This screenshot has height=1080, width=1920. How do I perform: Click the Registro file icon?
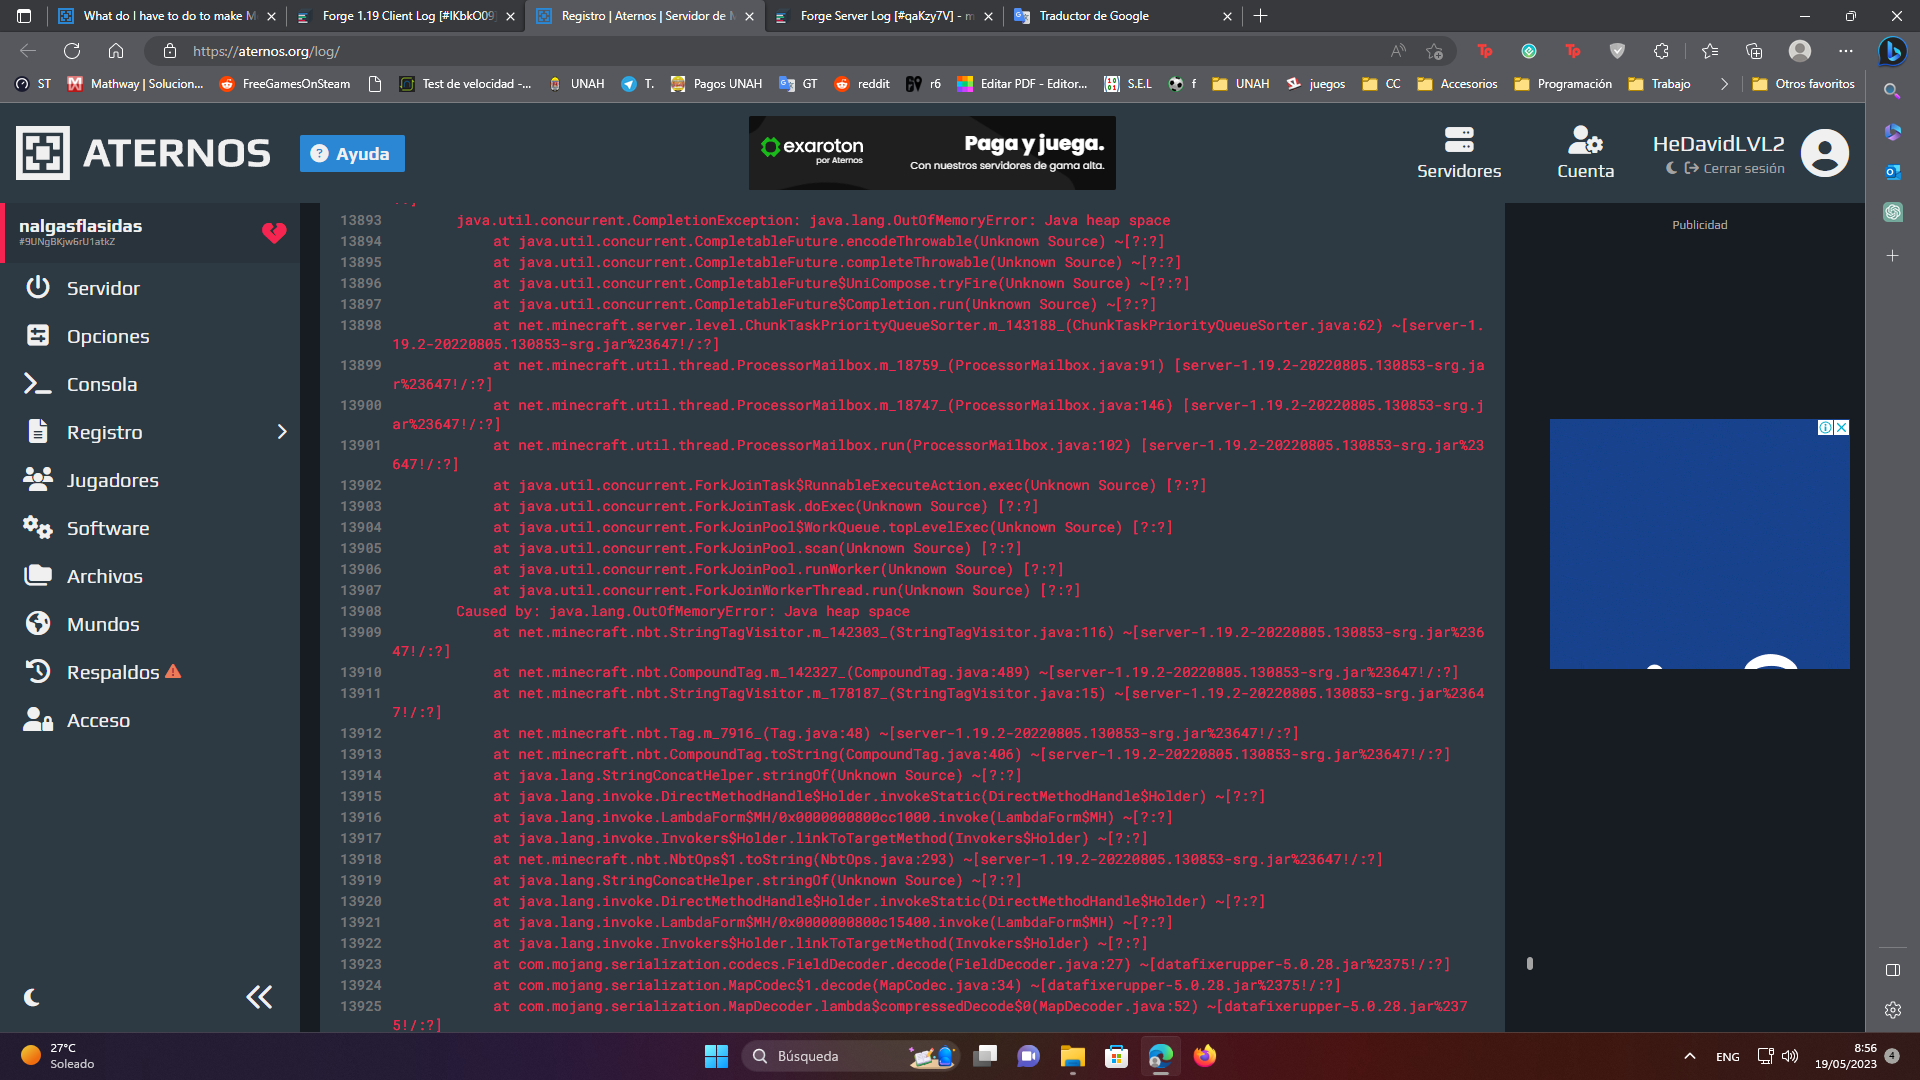point(38,432)
